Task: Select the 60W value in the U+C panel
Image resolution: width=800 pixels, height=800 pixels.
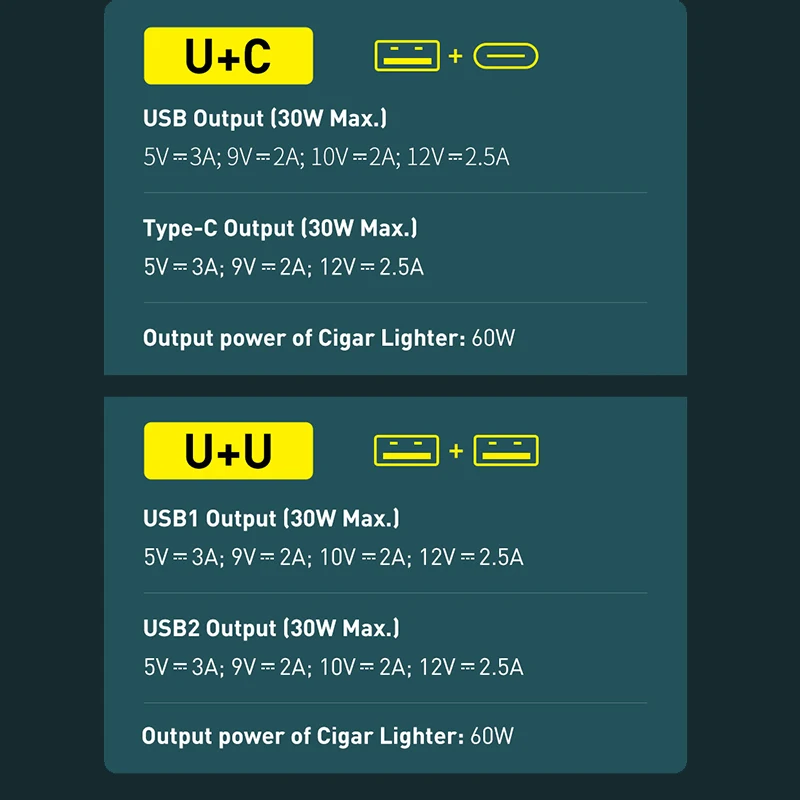Action: point(493,338)
